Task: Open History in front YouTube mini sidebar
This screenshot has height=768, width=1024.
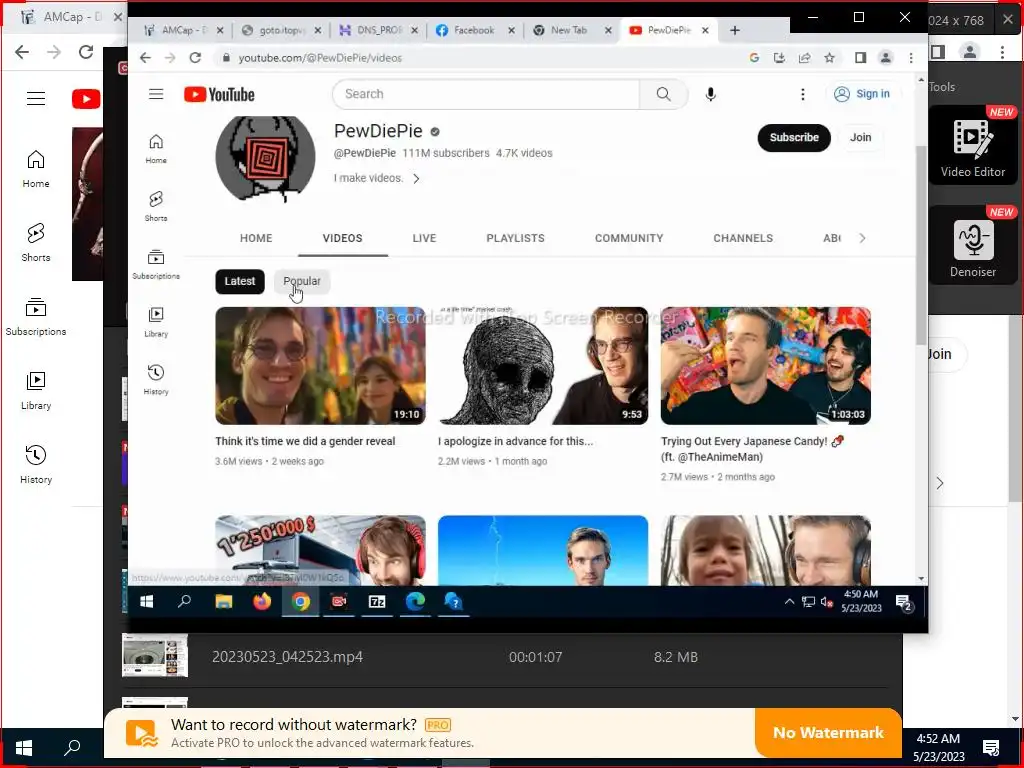Action: (x=156, y=380)
